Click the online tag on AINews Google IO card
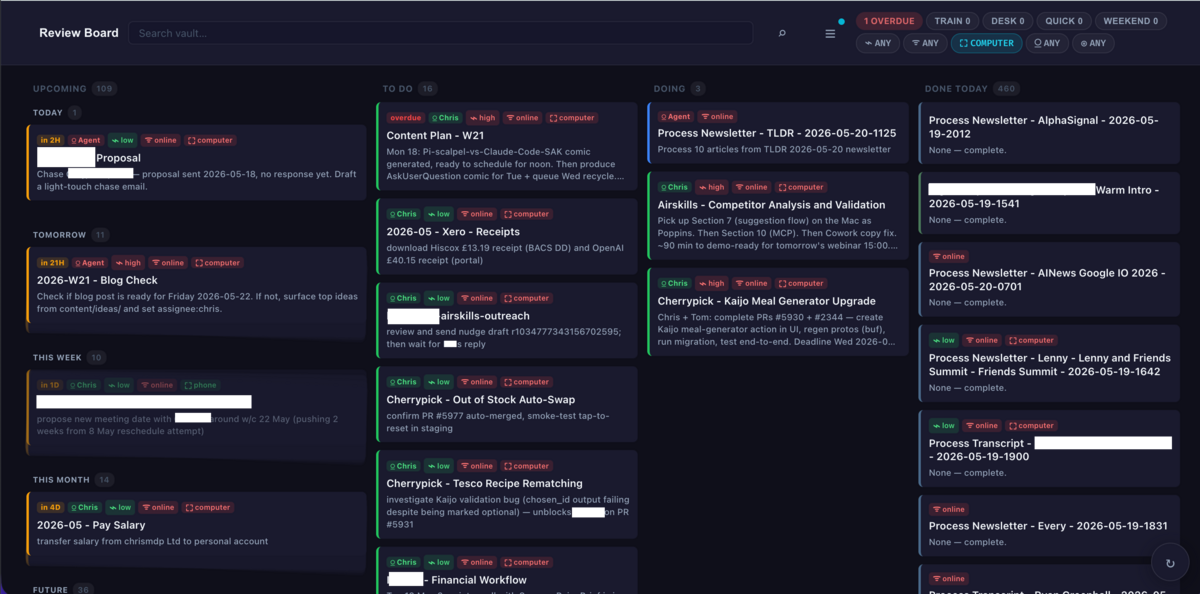1200x594 pixels. click(950, 257)
